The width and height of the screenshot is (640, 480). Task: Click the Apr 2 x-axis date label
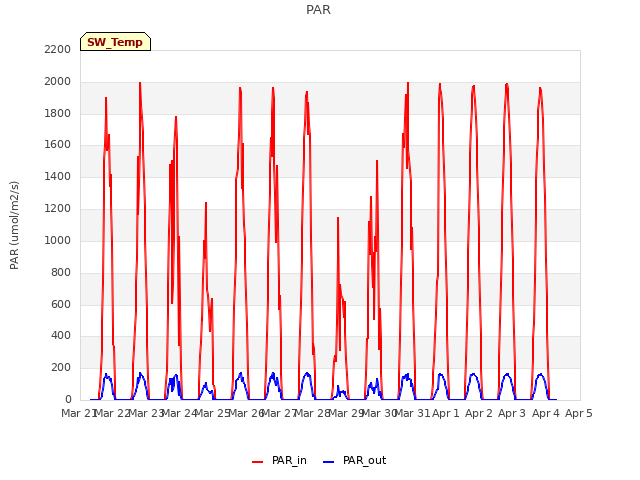(479, 413)
